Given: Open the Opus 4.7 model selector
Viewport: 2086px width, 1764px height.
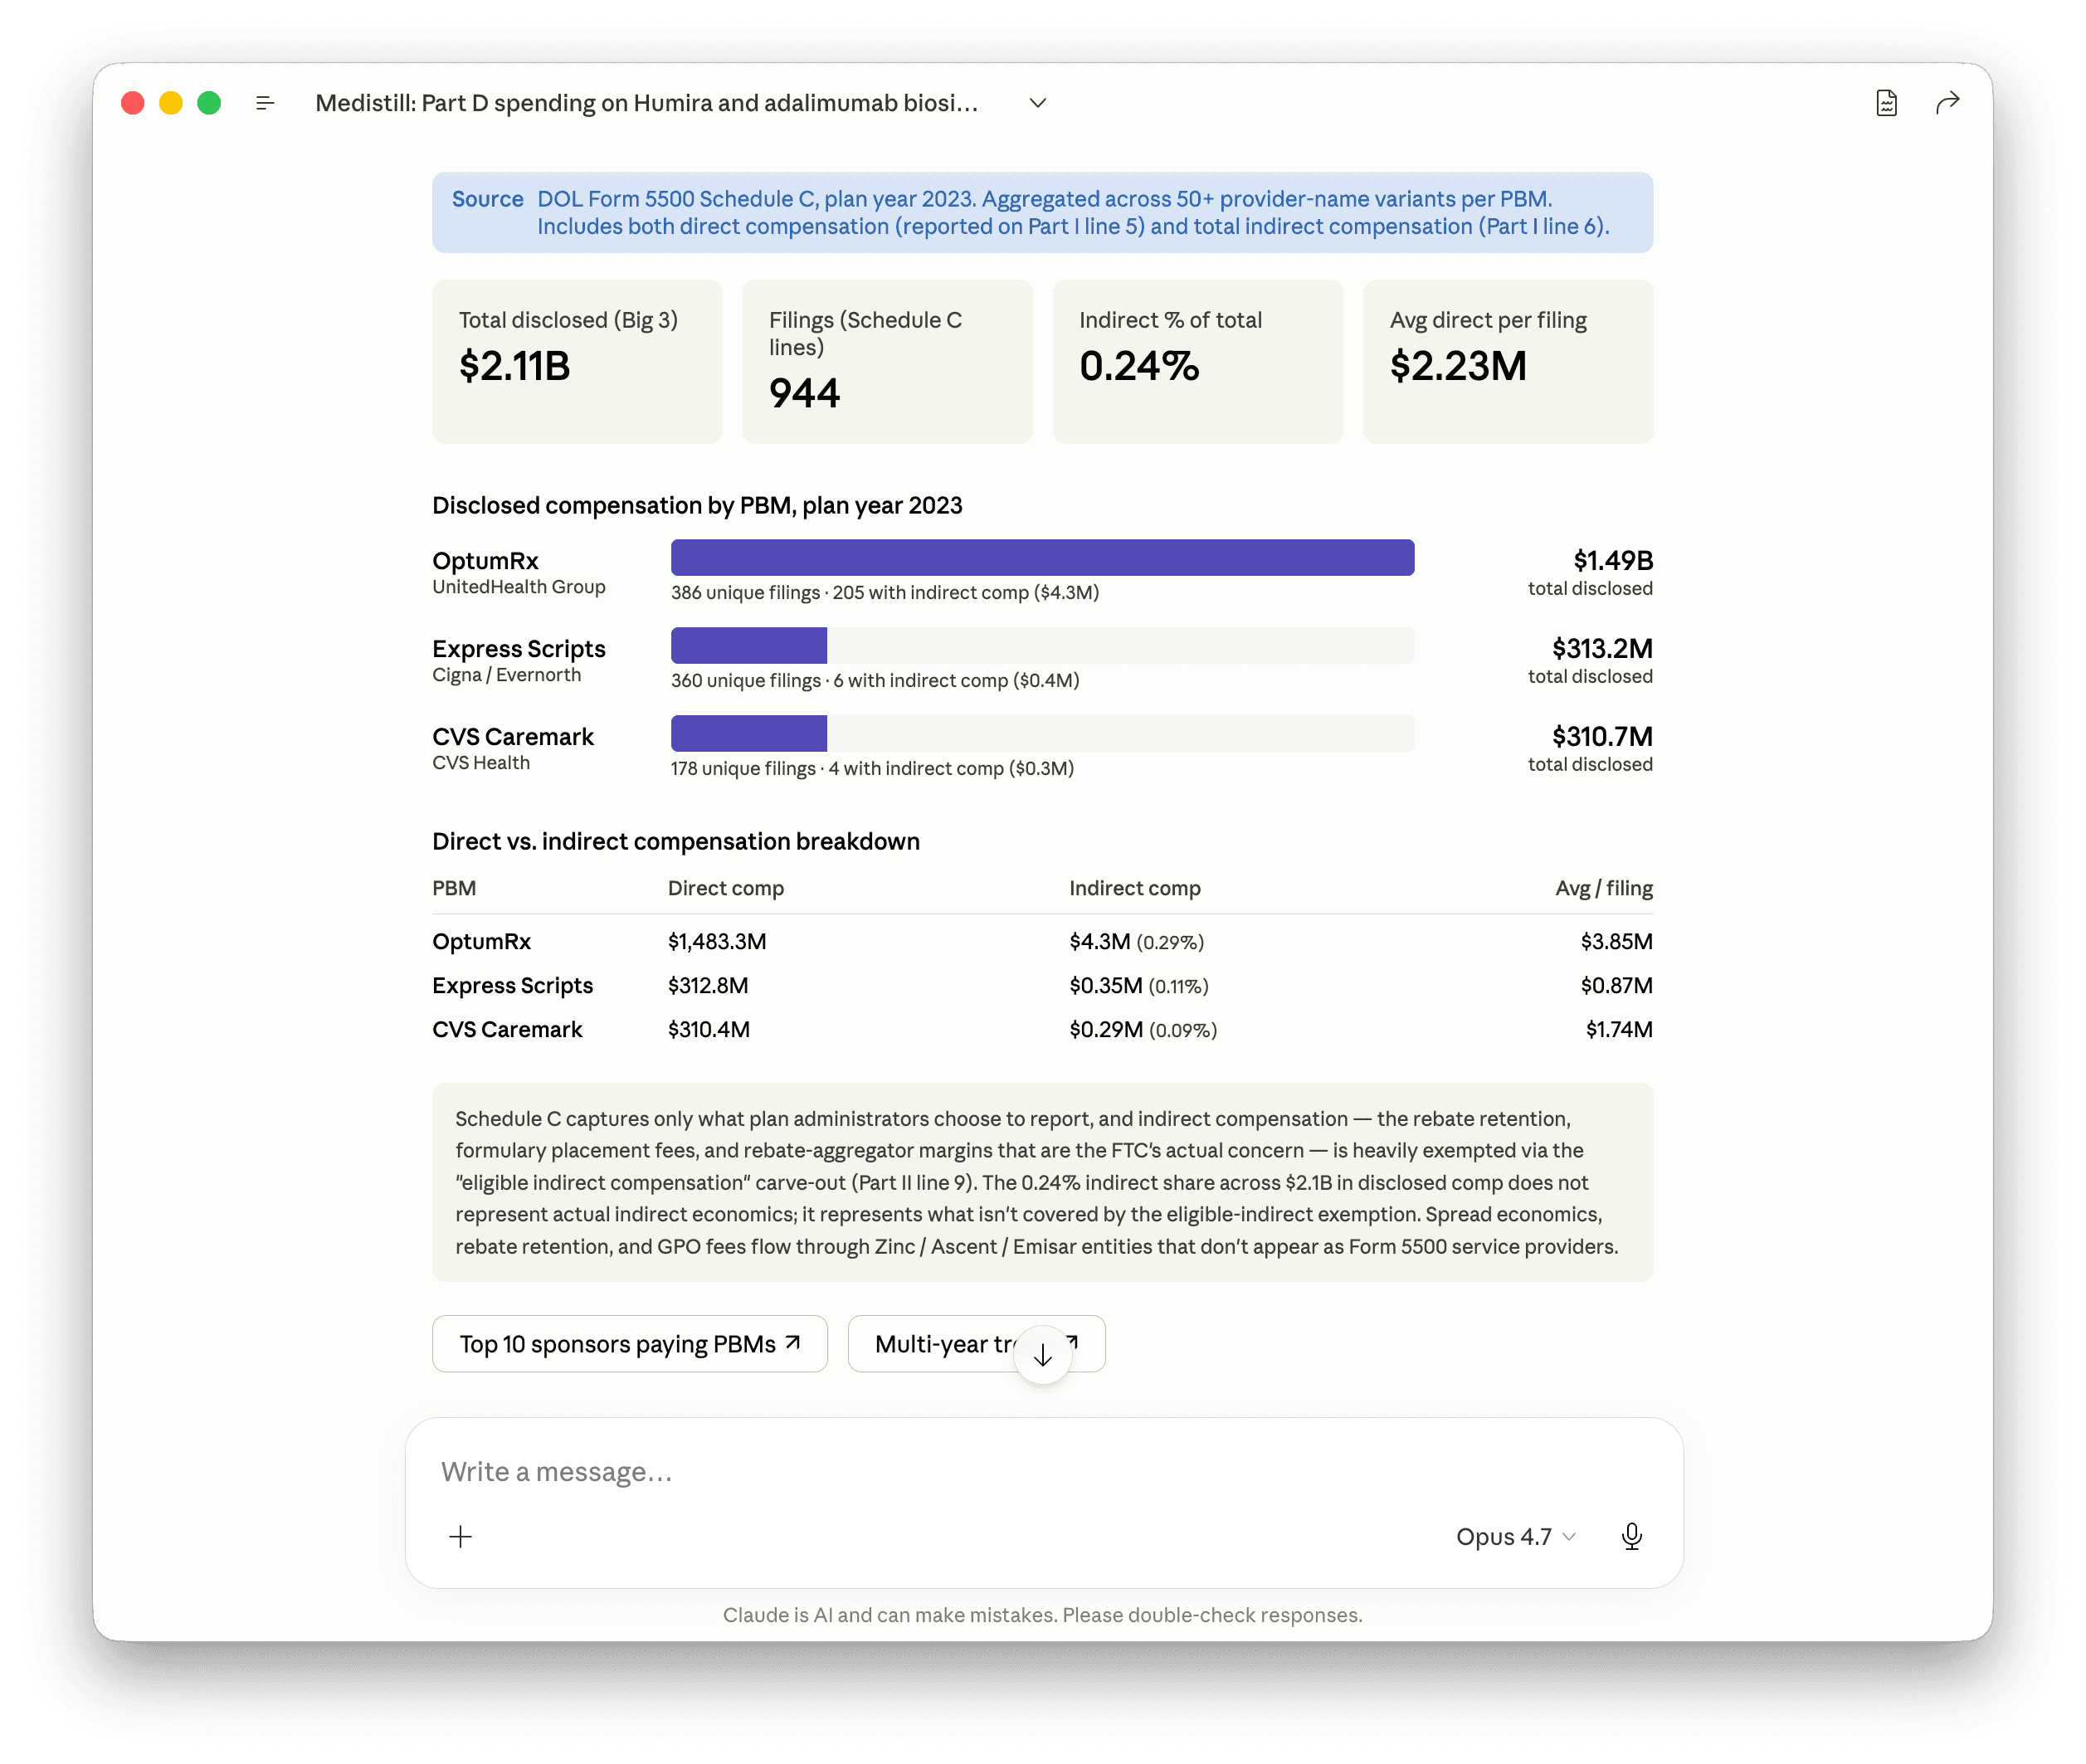Looking at the screenshot, I should pos(1515,1536).
